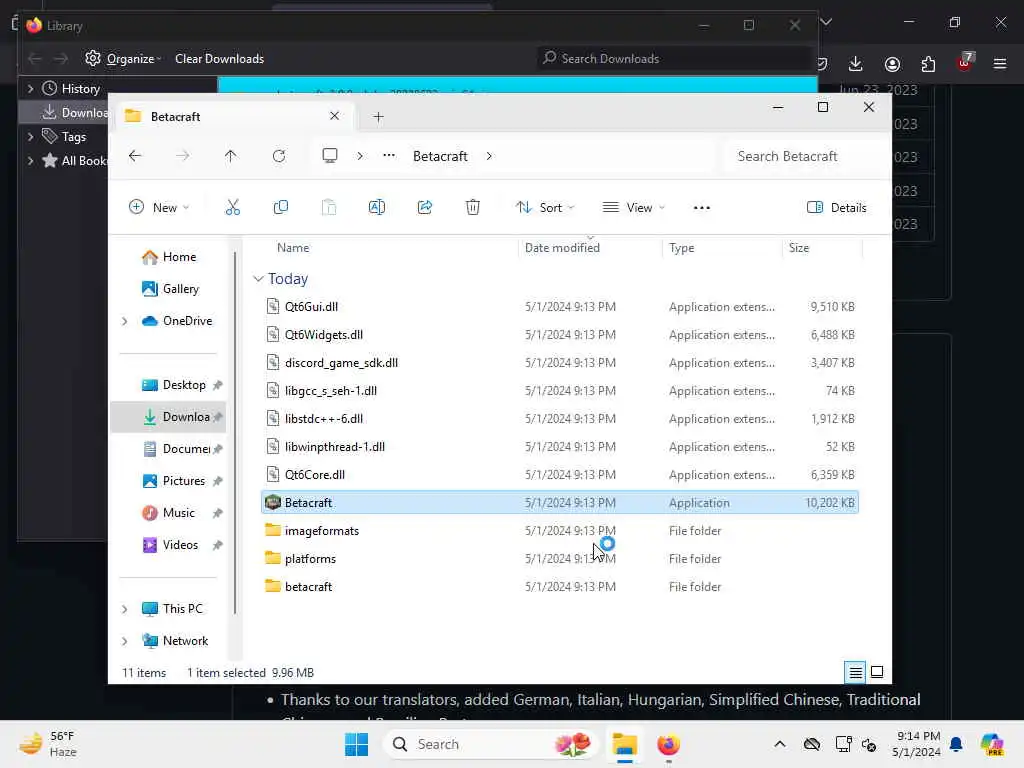Click the Delete trash icon in Explorer toolbar
The width and height of the screenshot is (1024, 768).
(473, 208)
